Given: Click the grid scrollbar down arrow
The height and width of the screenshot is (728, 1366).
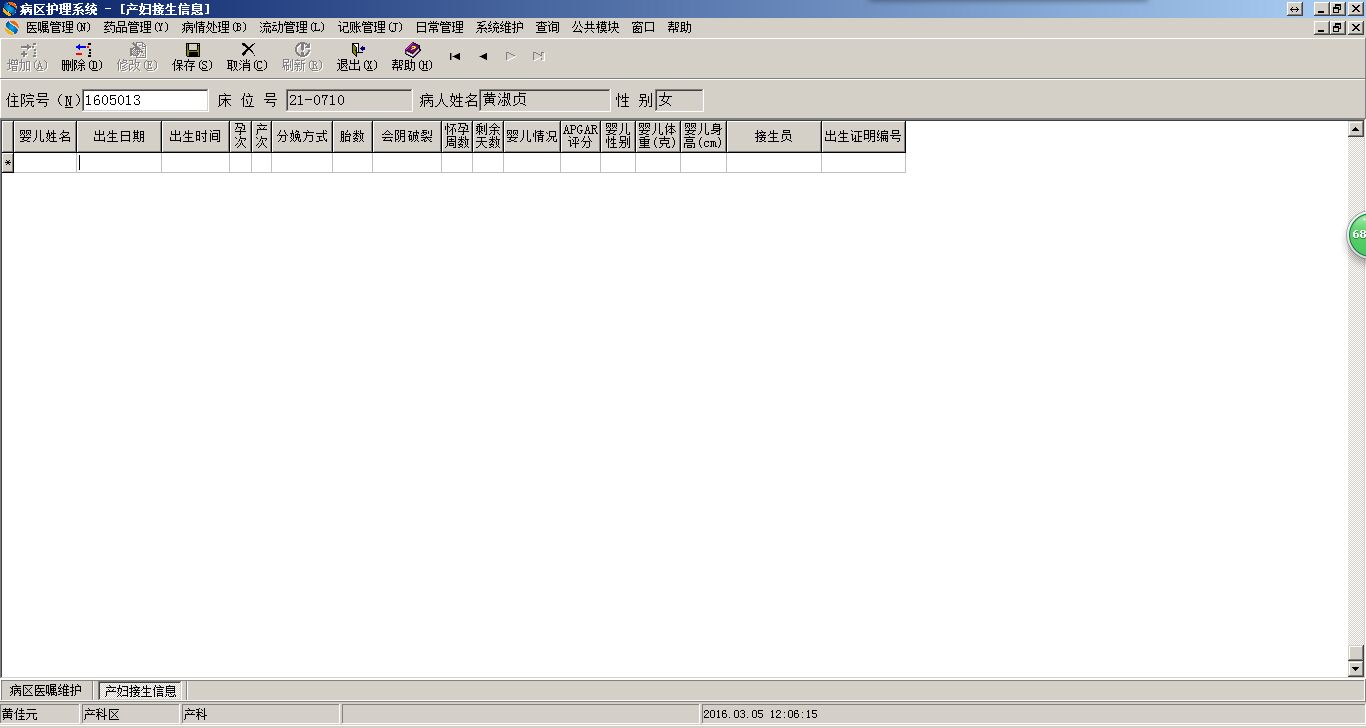Looking at the screenshot, I should (x=1356, y=669).
